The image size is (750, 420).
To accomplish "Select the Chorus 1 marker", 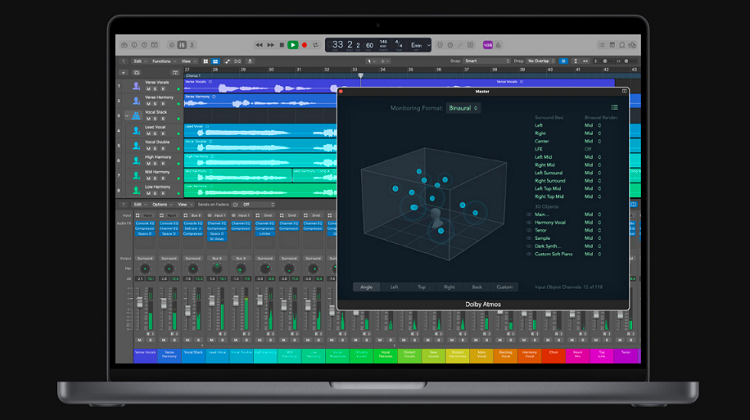I will coord(193,76).
